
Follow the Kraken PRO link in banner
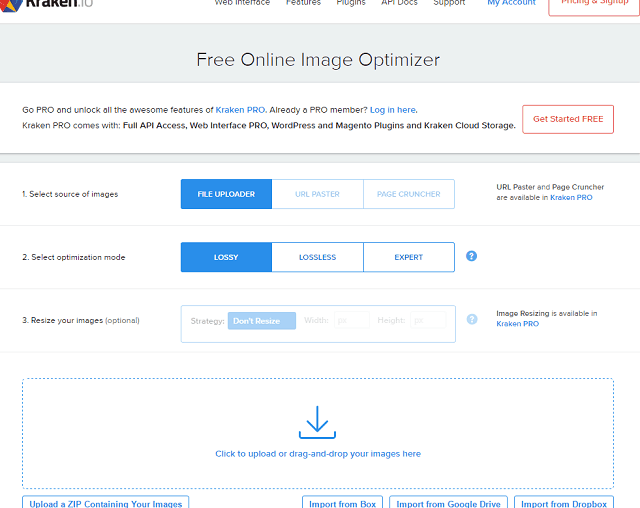240,110
